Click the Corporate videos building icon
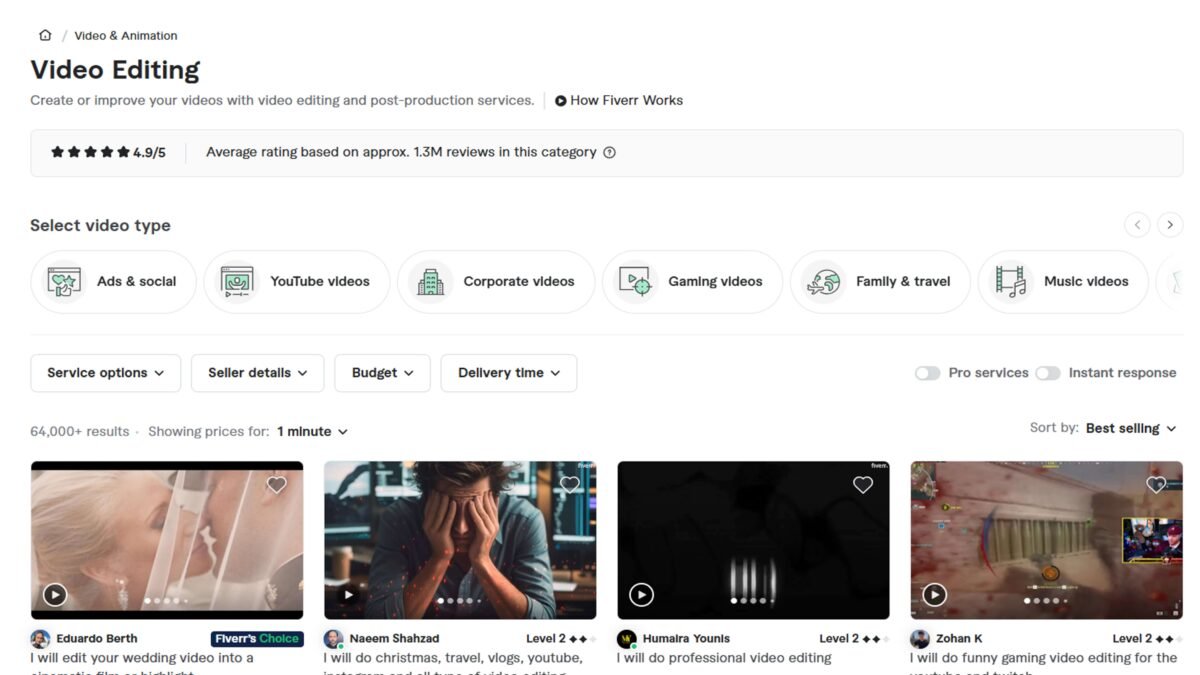The height and width of the screenshot is (675, 1200). (430, 281)
